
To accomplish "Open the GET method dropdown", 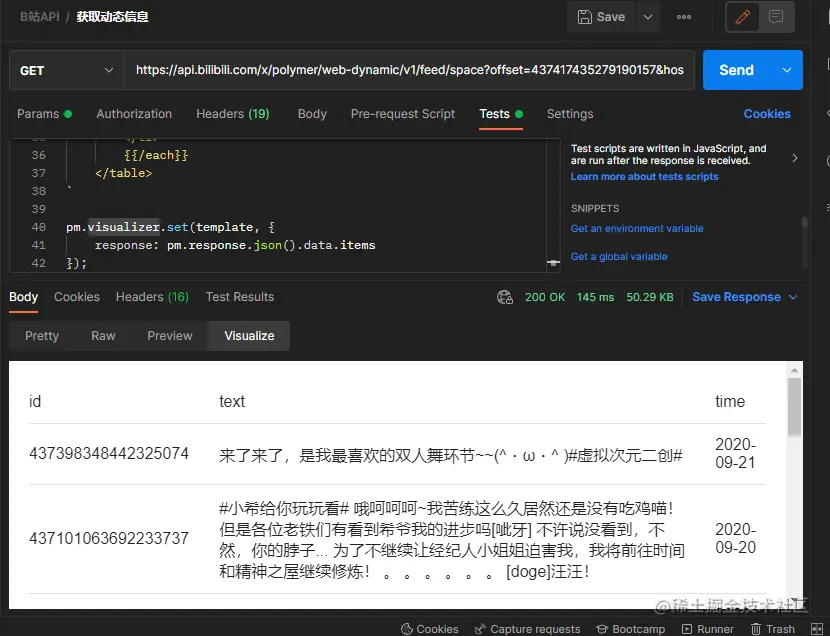I will point(67,70).
